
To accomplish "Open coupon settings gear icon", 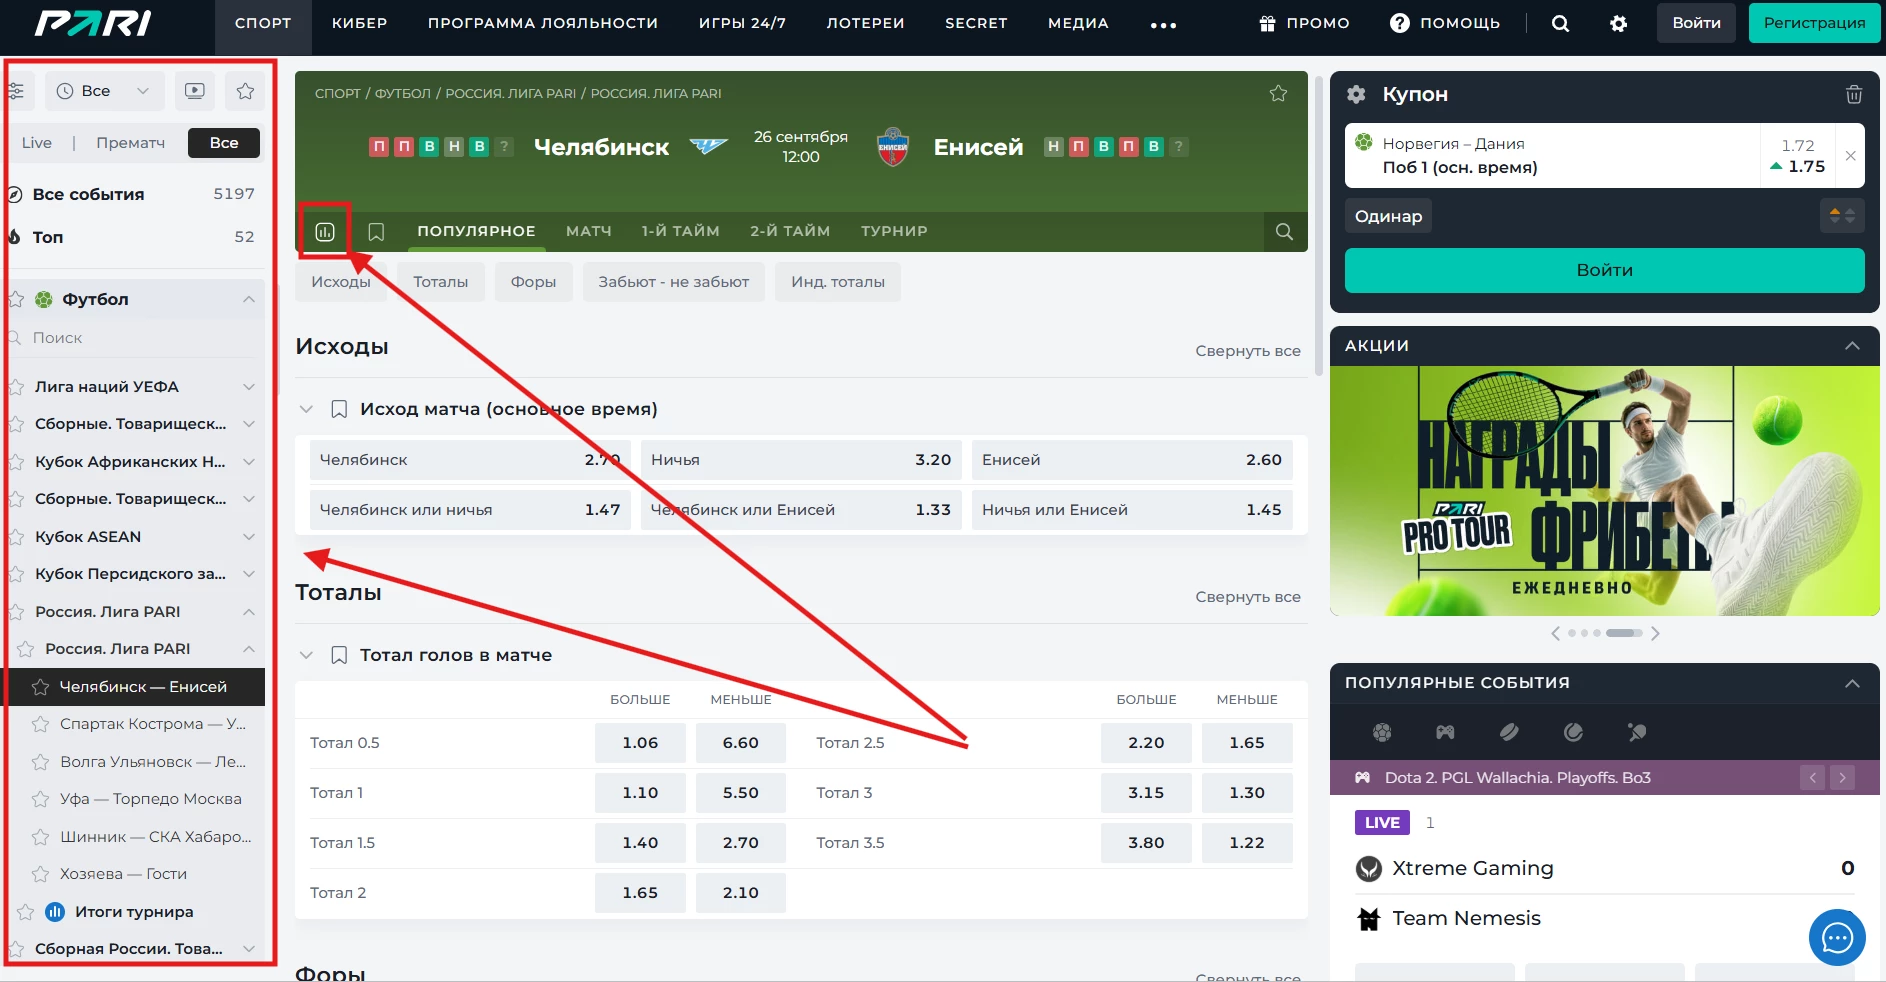I will [1356, 94].
